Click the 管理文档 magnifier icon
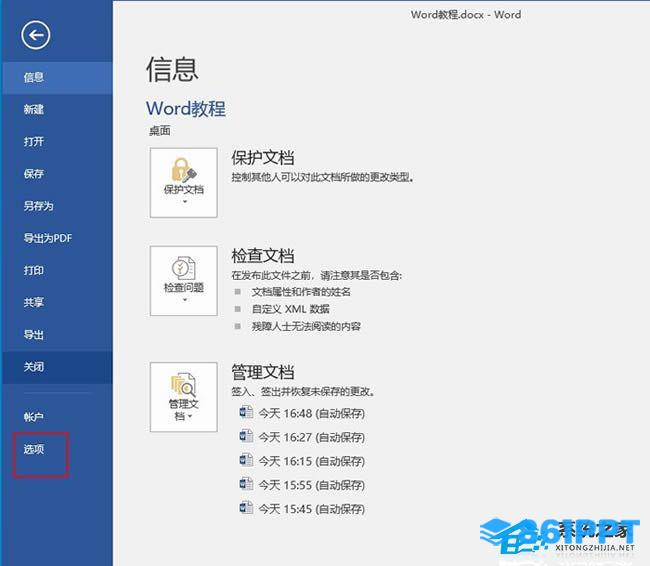The width and height of the screenshot is (650, 566). (x=184, y=385)
